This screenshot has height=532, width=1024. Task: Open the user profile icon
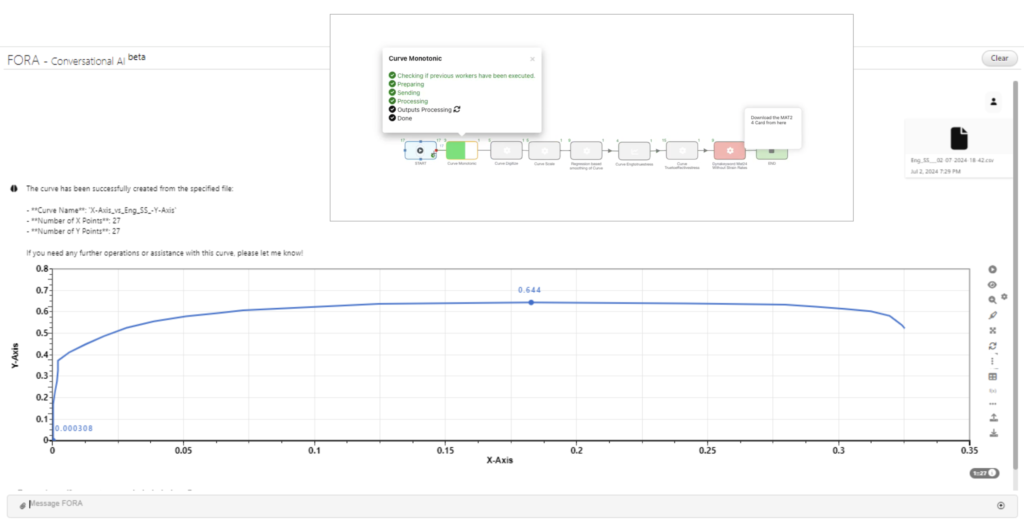(993, 102)
